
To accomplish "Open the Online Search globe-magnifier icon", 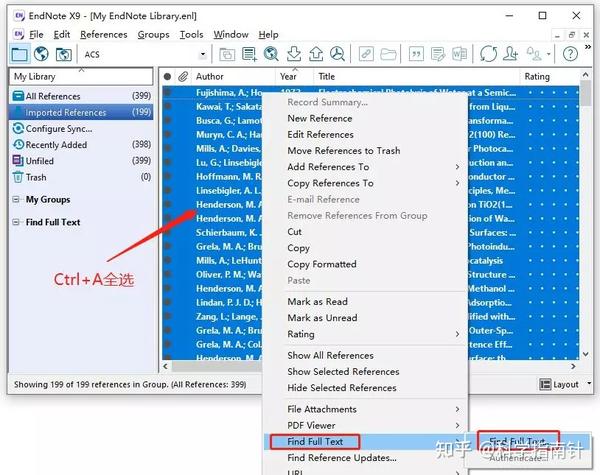I will pyautogui.click(x=271, y=54).
